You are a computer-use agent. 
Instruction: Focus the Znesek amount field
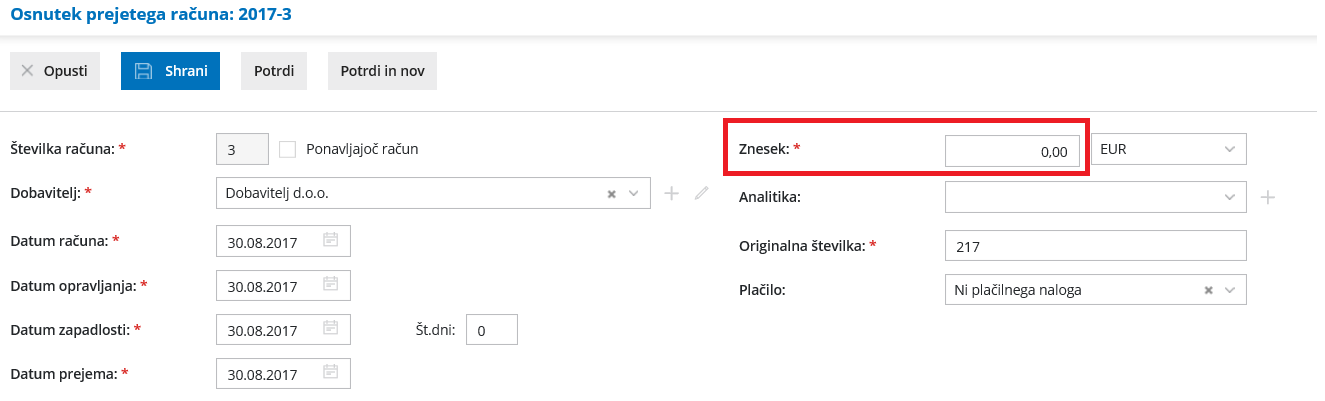tap(1012, 151)
